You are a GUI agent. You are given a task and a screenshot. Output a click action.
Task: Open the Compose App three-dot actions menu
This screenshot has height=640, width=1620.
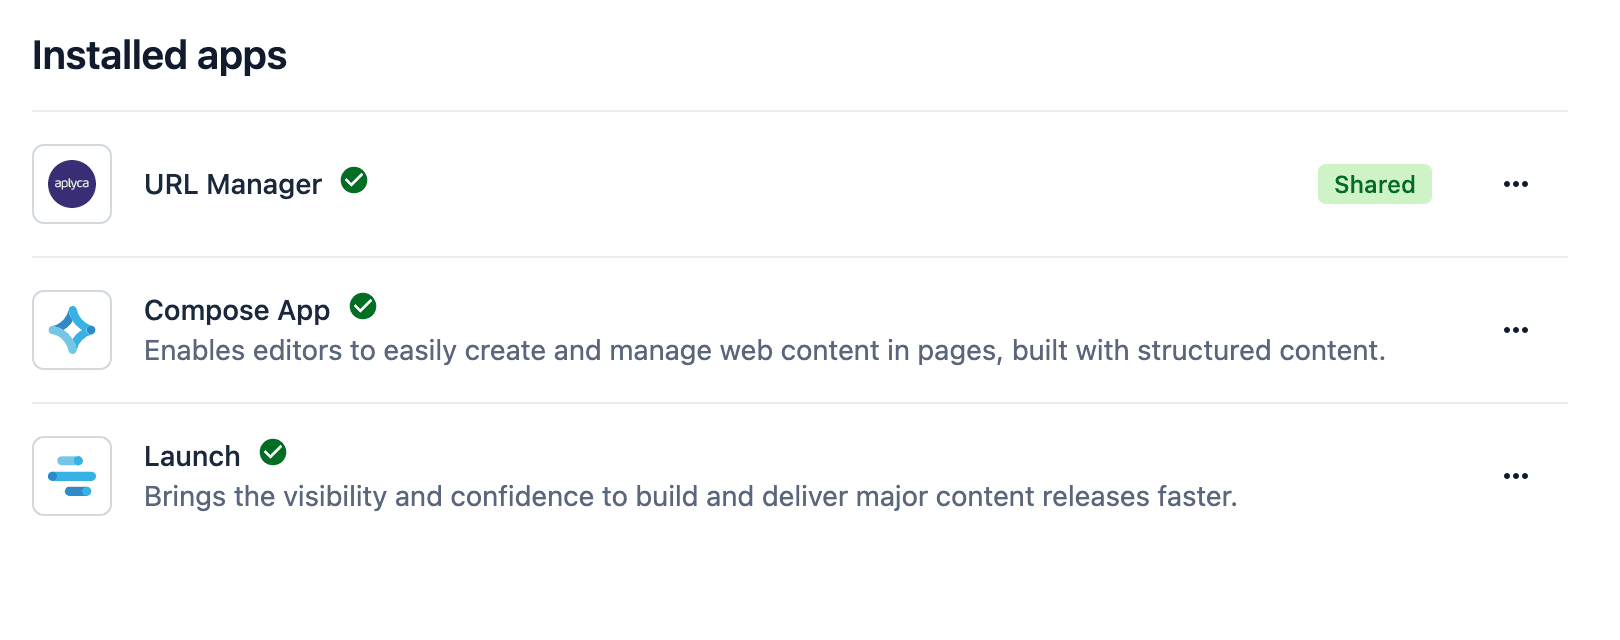pos(1515,330)
